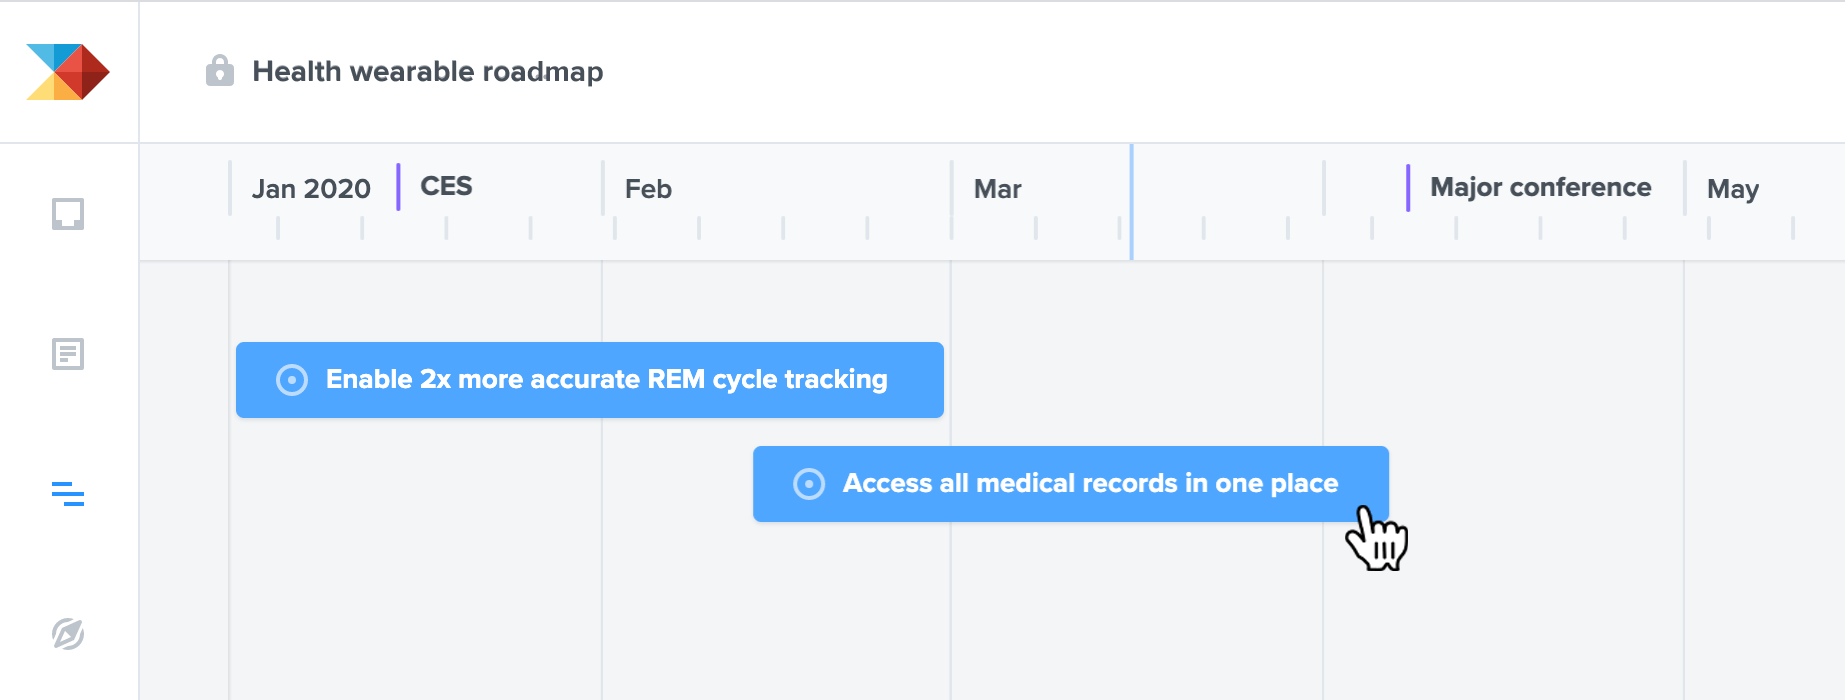Screen dimensions: 1845x700
Task: Select Health wearable roadmap title
Action: tap(428, 72)
